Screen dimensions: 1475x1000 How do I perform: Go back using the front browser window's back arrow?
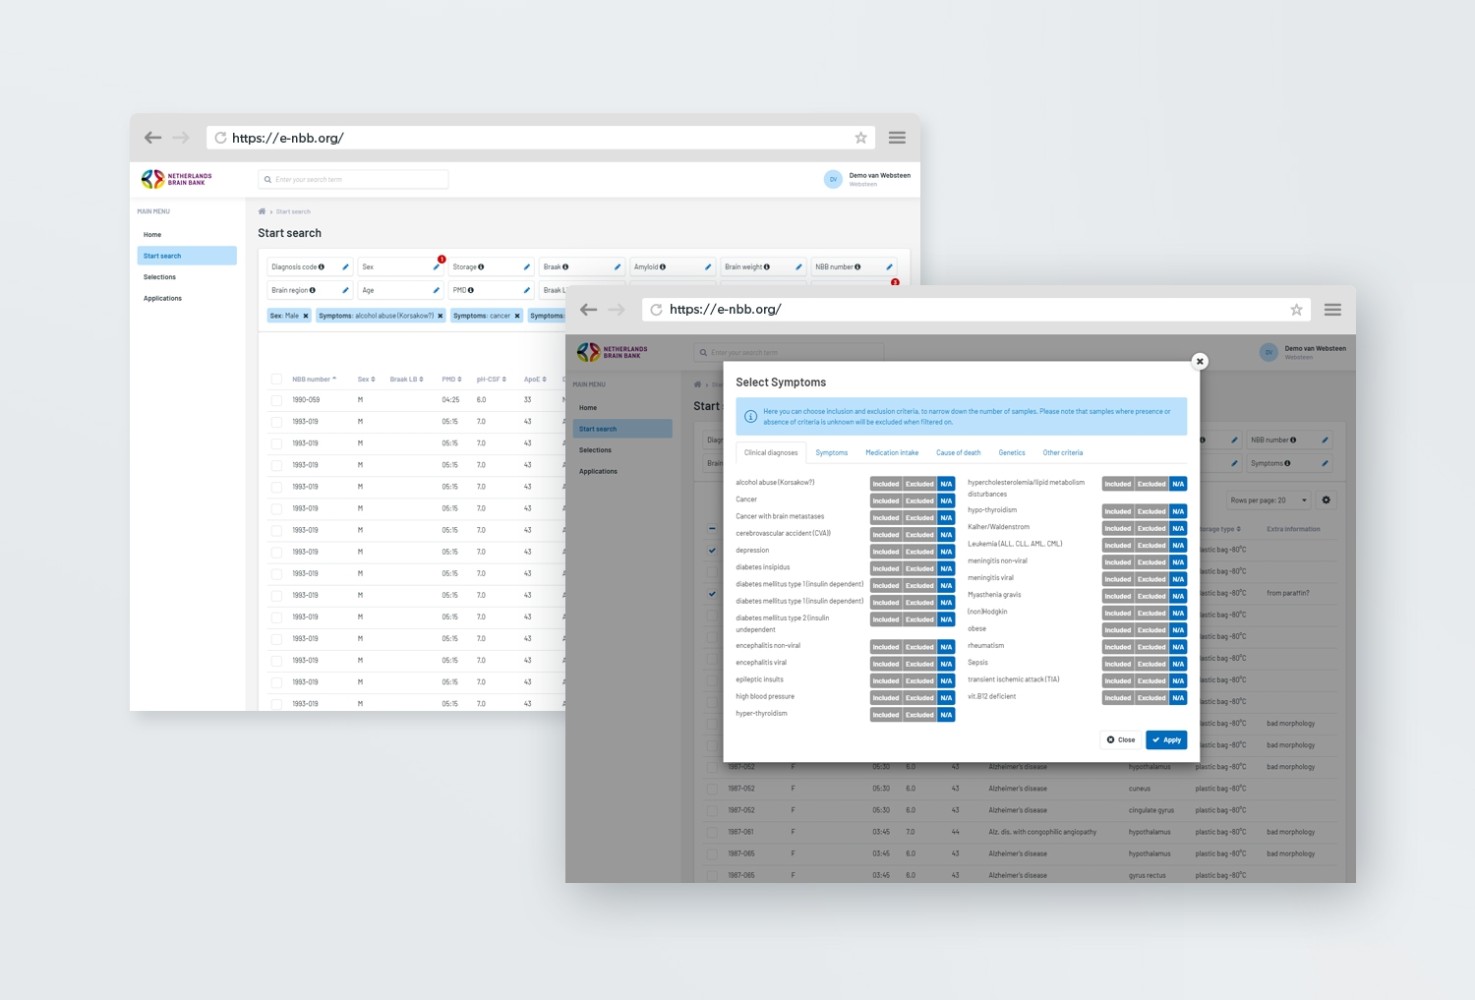[x=589, y=309]
